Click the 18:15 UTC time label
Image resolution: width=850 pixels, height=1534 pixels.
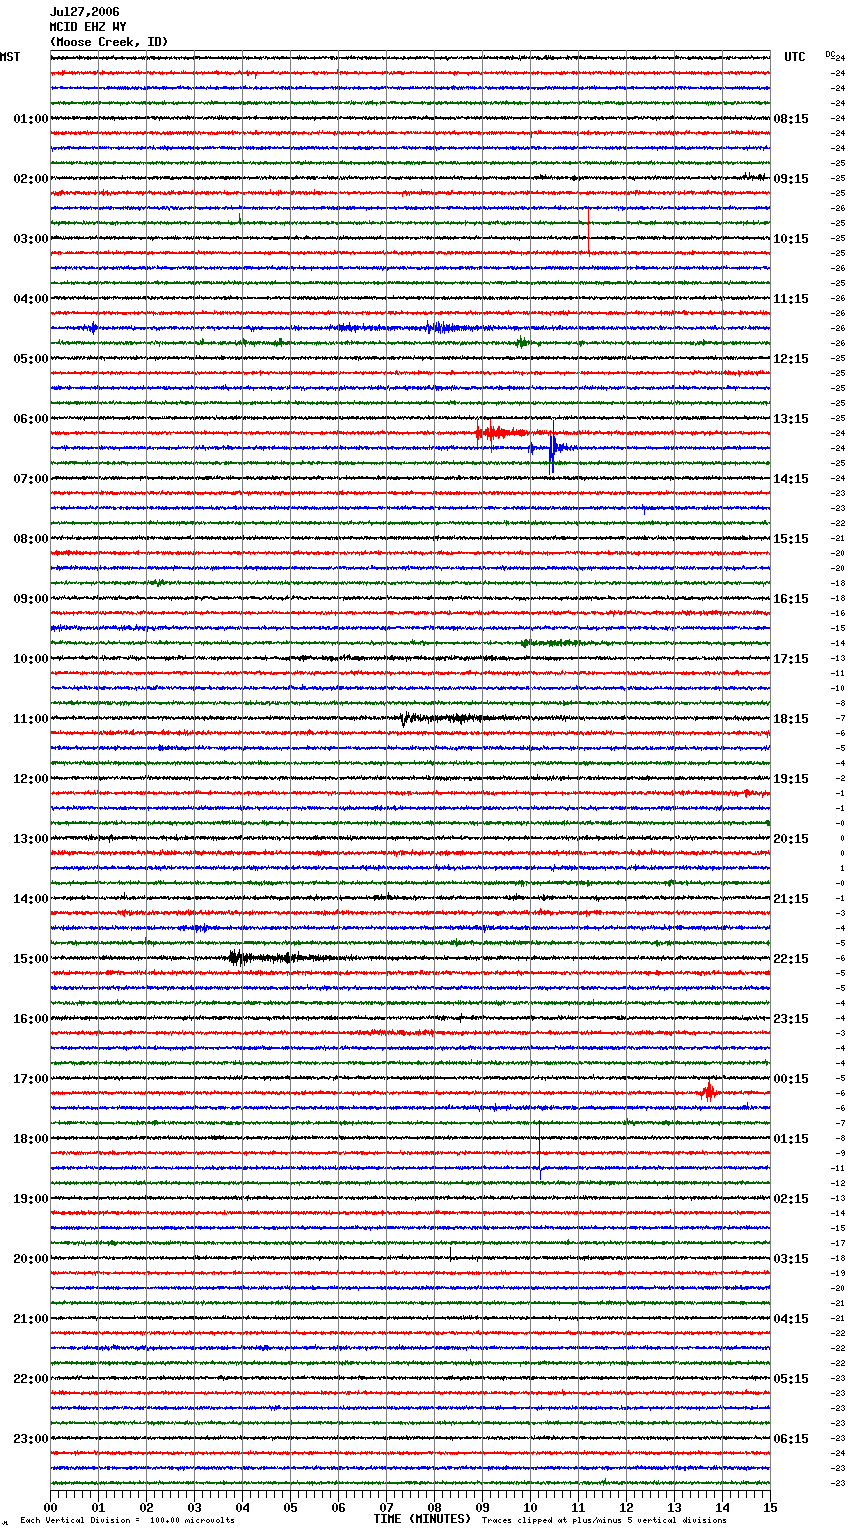[791, 719]
